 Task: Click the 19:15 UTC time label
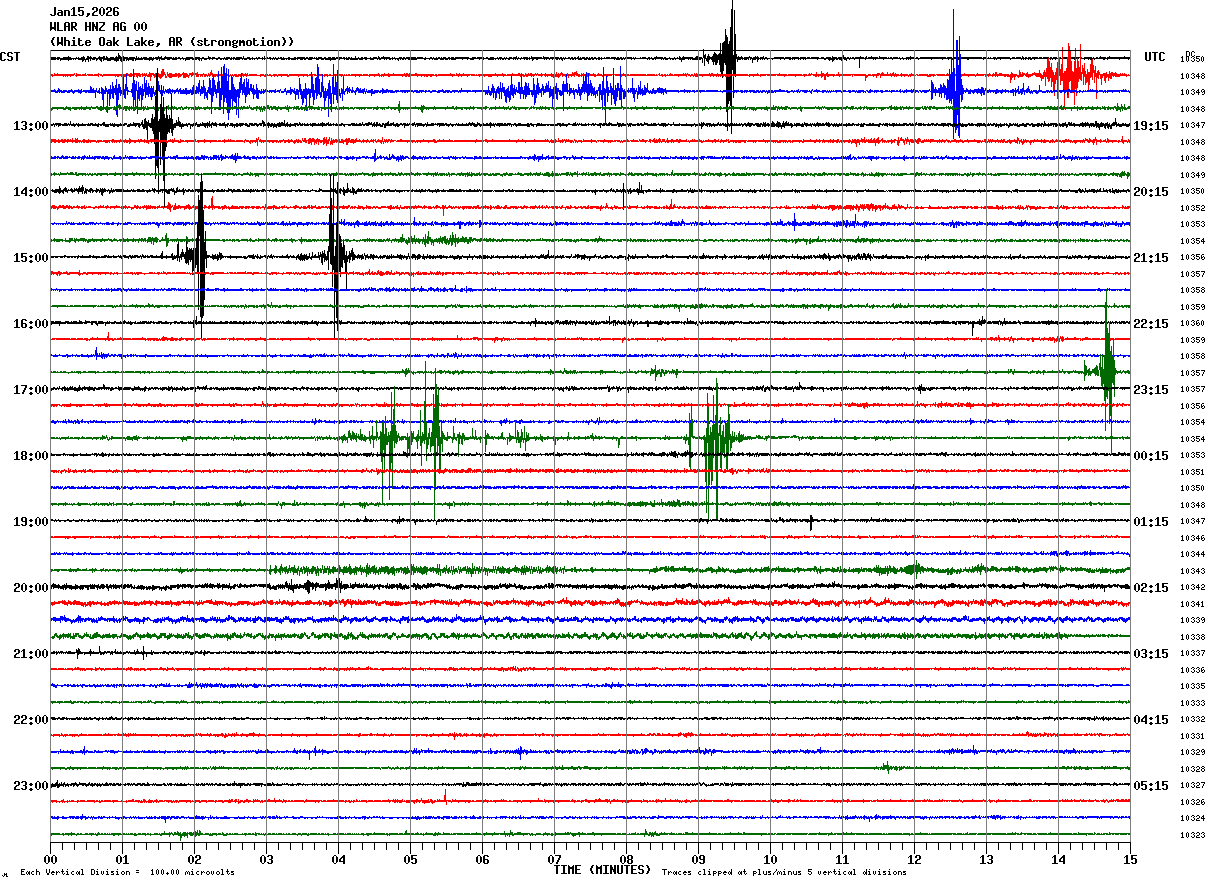[1151, 126]
